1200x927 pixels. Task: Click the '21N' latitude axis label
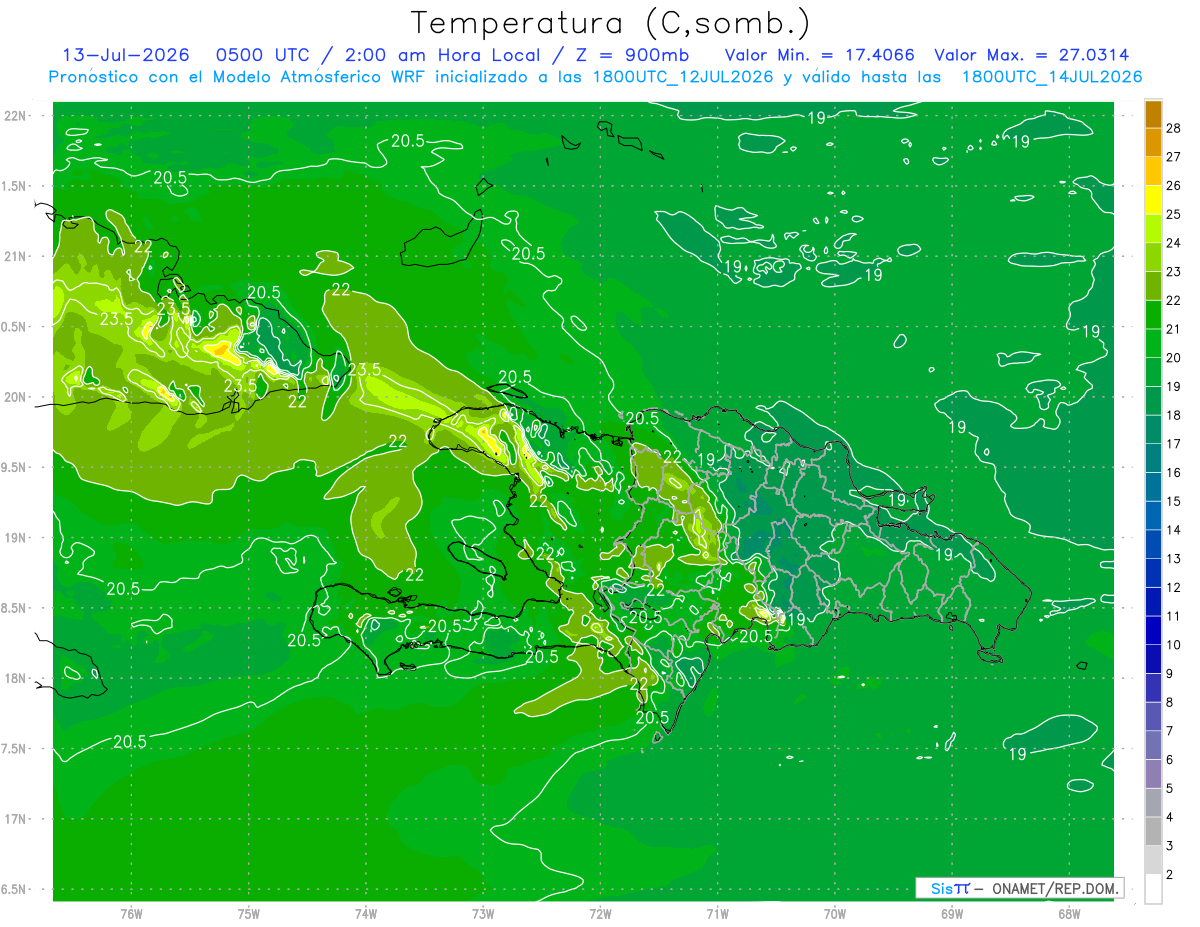[15, 256]
